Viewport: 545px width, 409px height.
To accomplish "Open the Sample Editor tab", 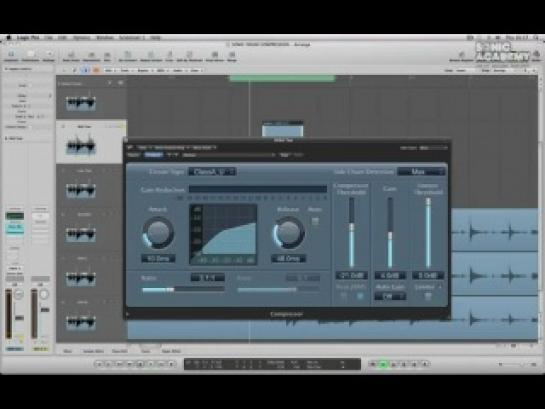I will (x=93, y=351).
